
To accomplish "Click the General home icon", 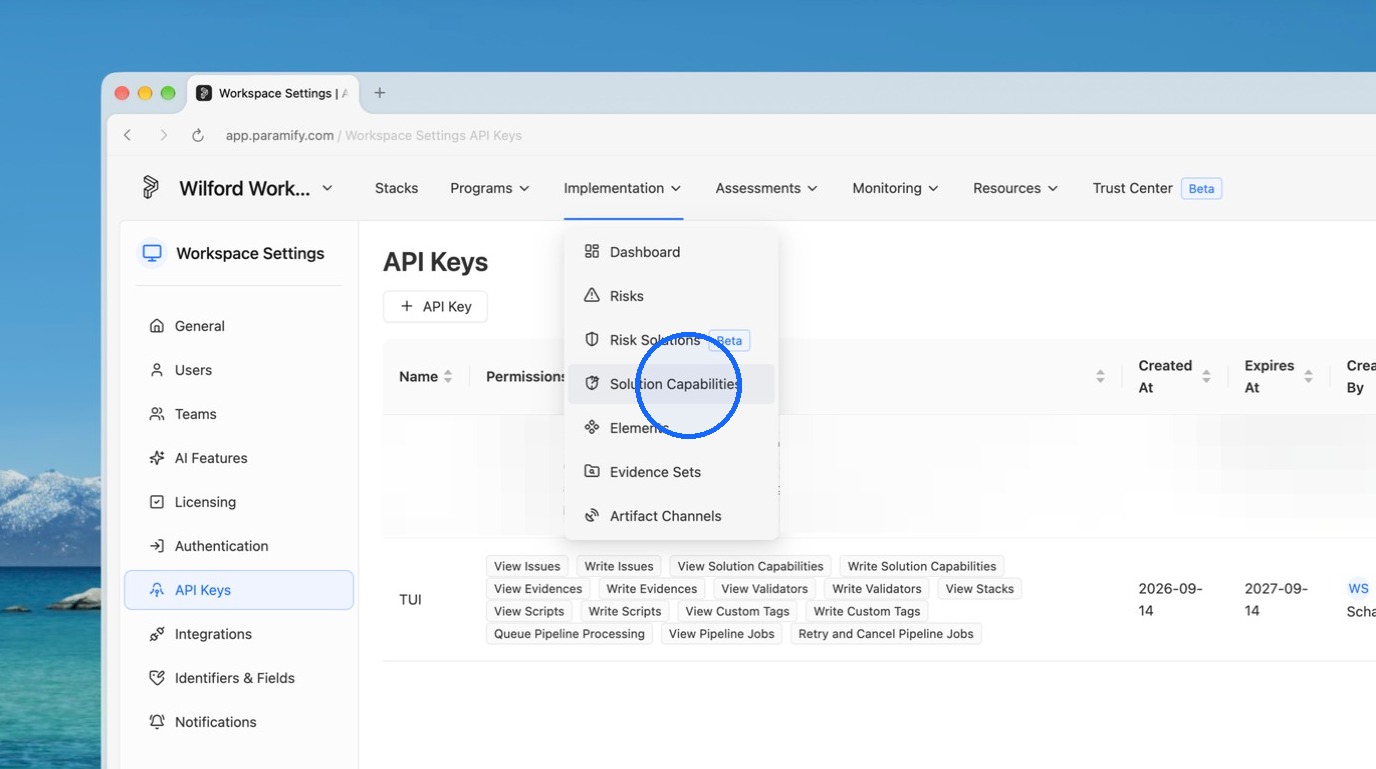I will 157,326.
